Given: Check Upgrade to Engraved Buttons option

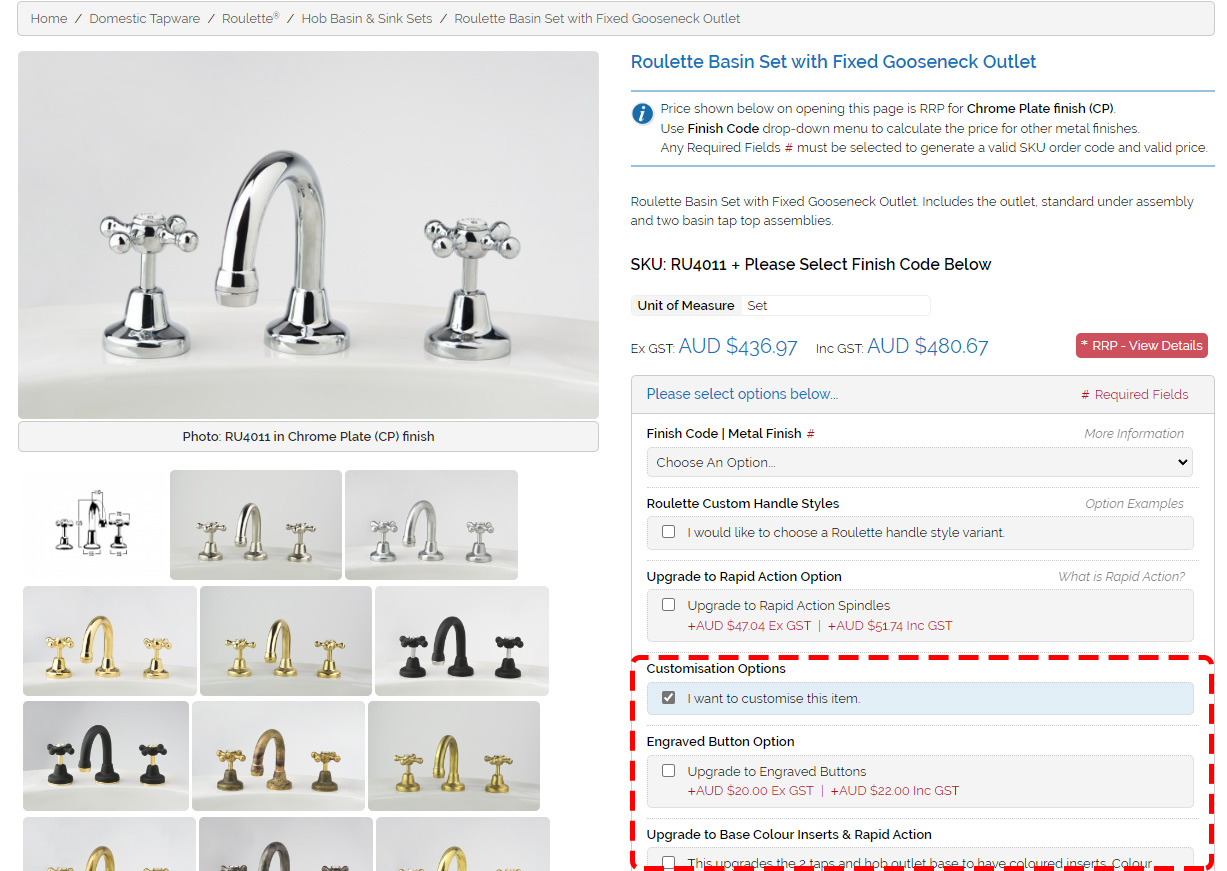Looking at the screenshot, I should [x=668, y=771].
